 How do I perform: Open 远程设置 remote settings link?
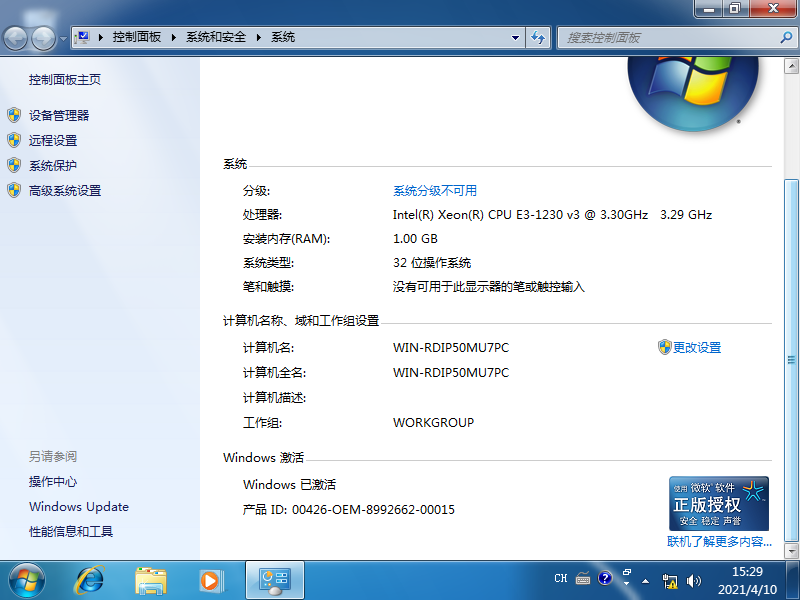tap(53, 141)
